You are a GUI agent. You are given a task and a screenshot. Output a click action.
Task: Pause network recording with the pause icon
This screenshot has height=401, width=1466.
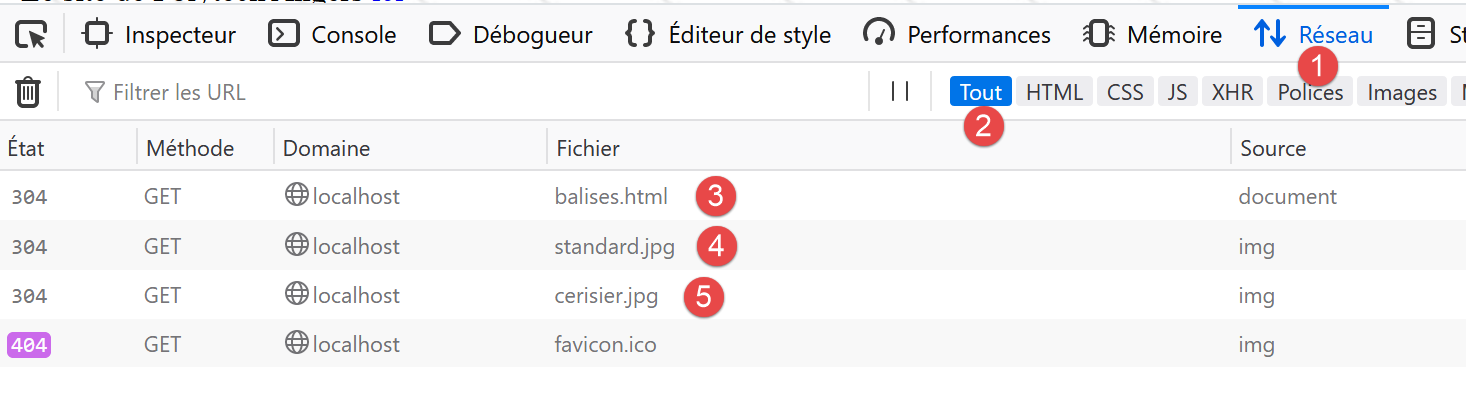point(900,92)
